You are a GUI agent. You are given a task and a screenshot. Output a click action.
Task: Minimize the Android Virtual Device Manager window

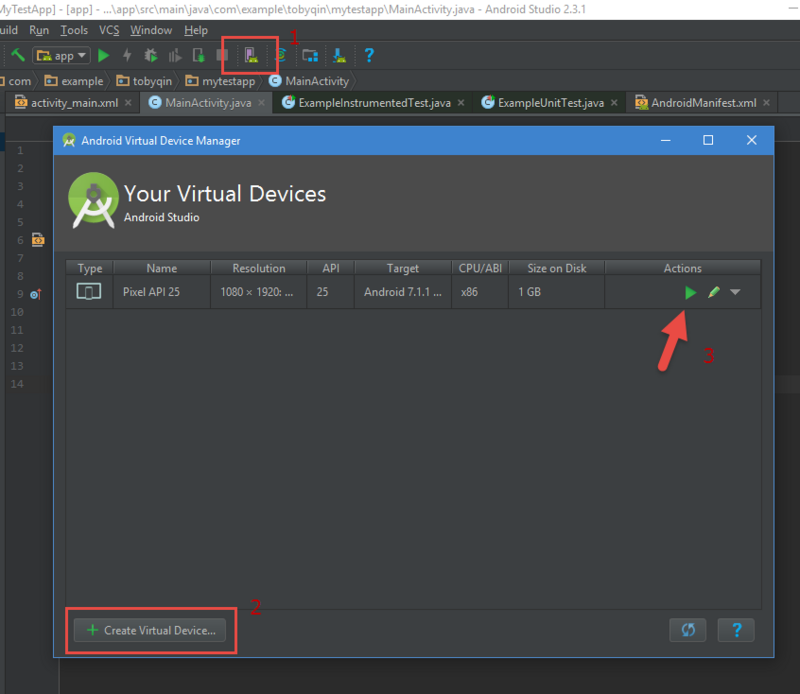click(665, 140)
